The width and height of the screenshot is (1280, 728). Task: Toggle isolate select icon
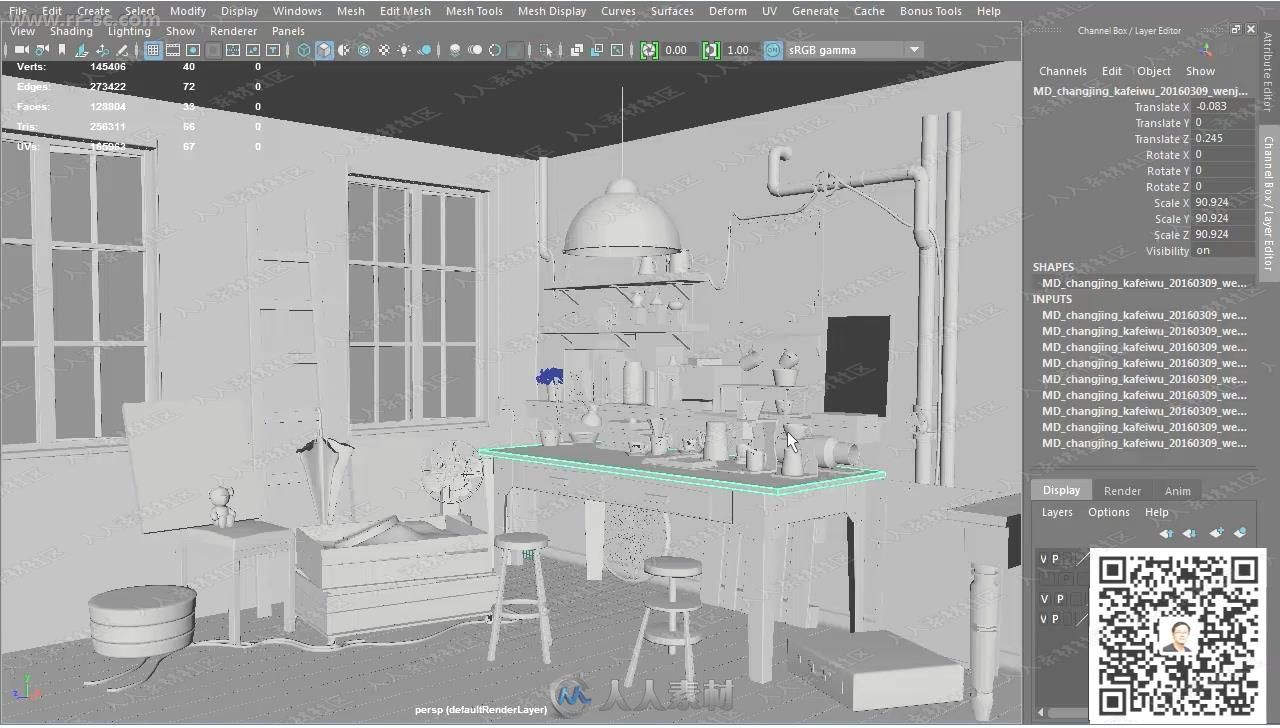click(x=546, y=49)
